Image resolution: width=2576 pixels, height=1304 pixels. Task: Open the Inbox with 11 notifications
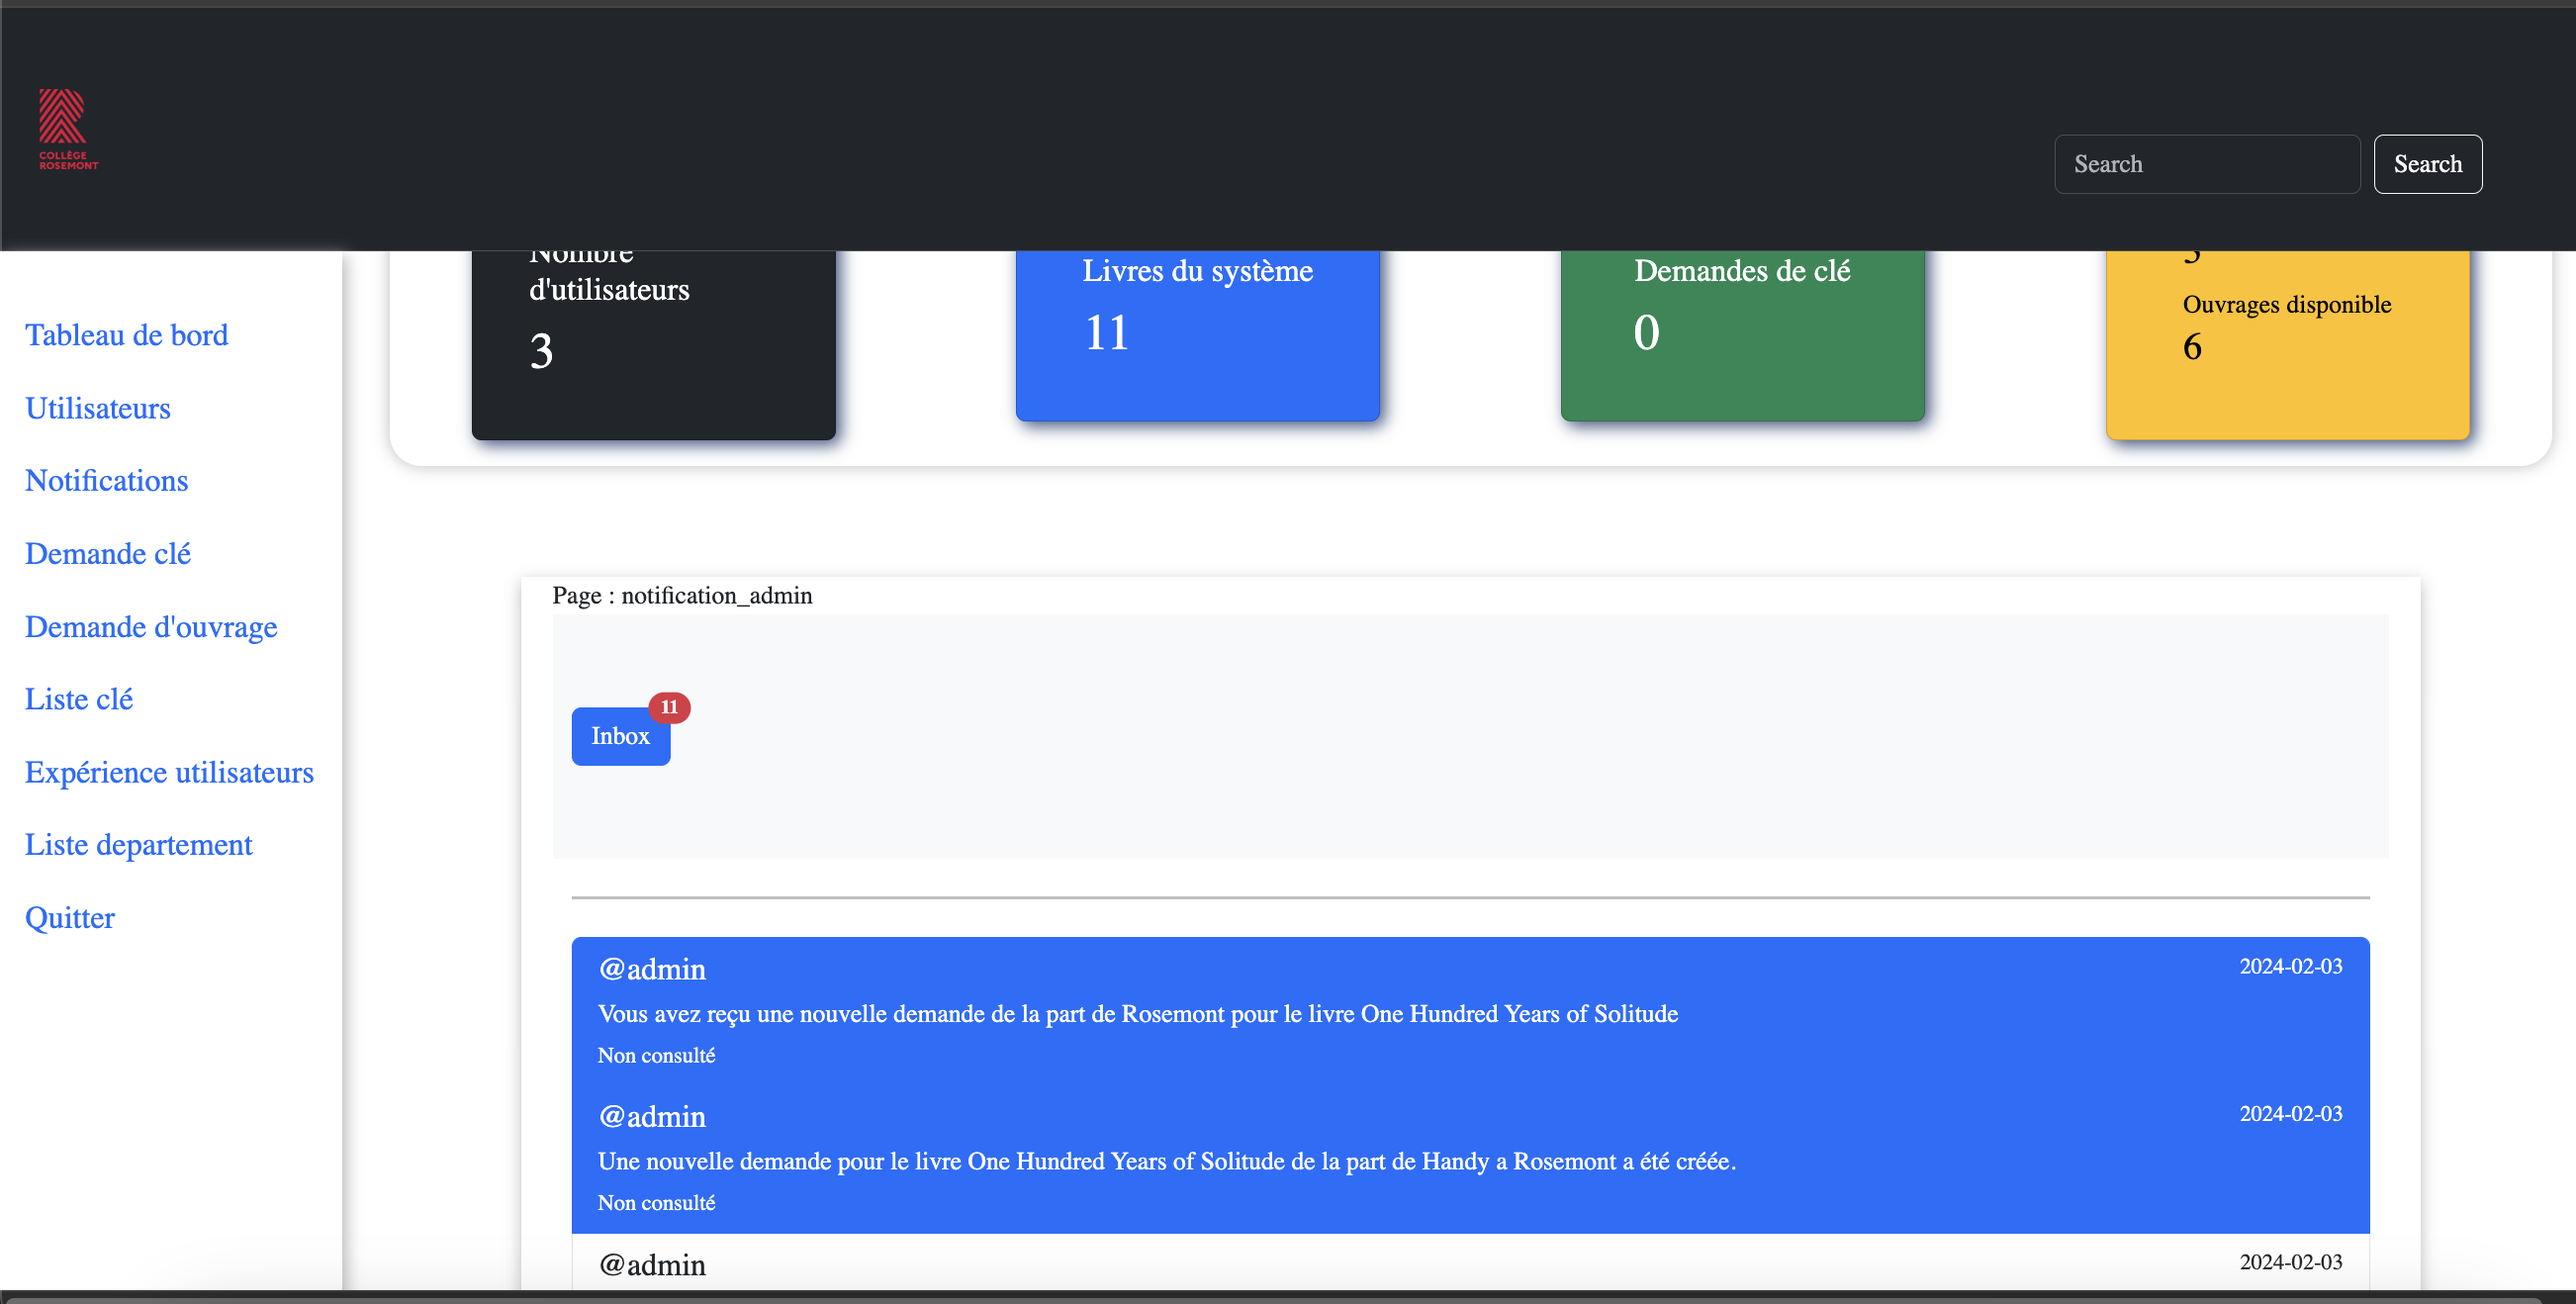620,736
